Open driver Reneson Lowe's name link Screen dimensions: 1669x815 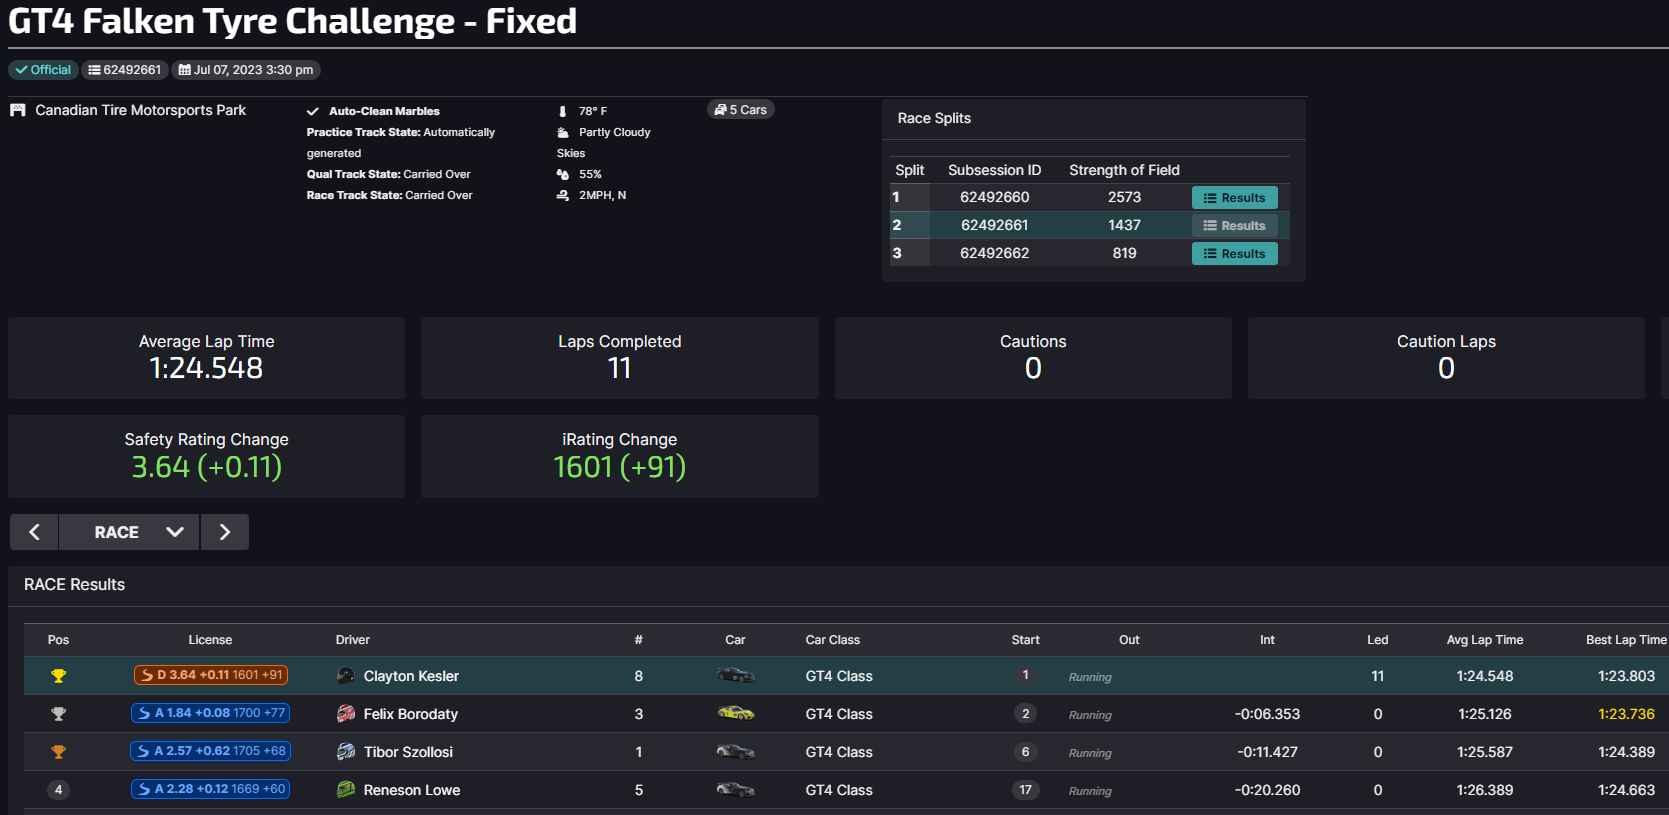pos(412,790)
